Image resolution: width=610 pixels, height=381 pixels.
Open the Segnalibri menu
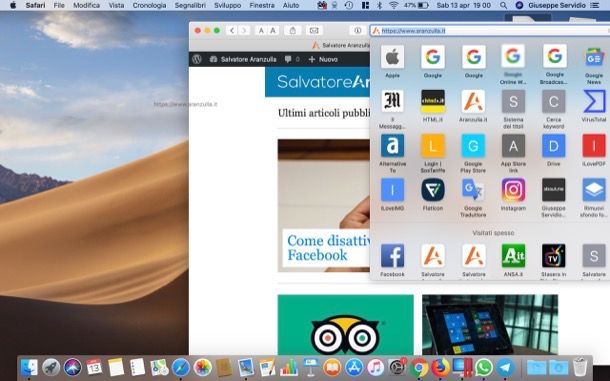190,5
